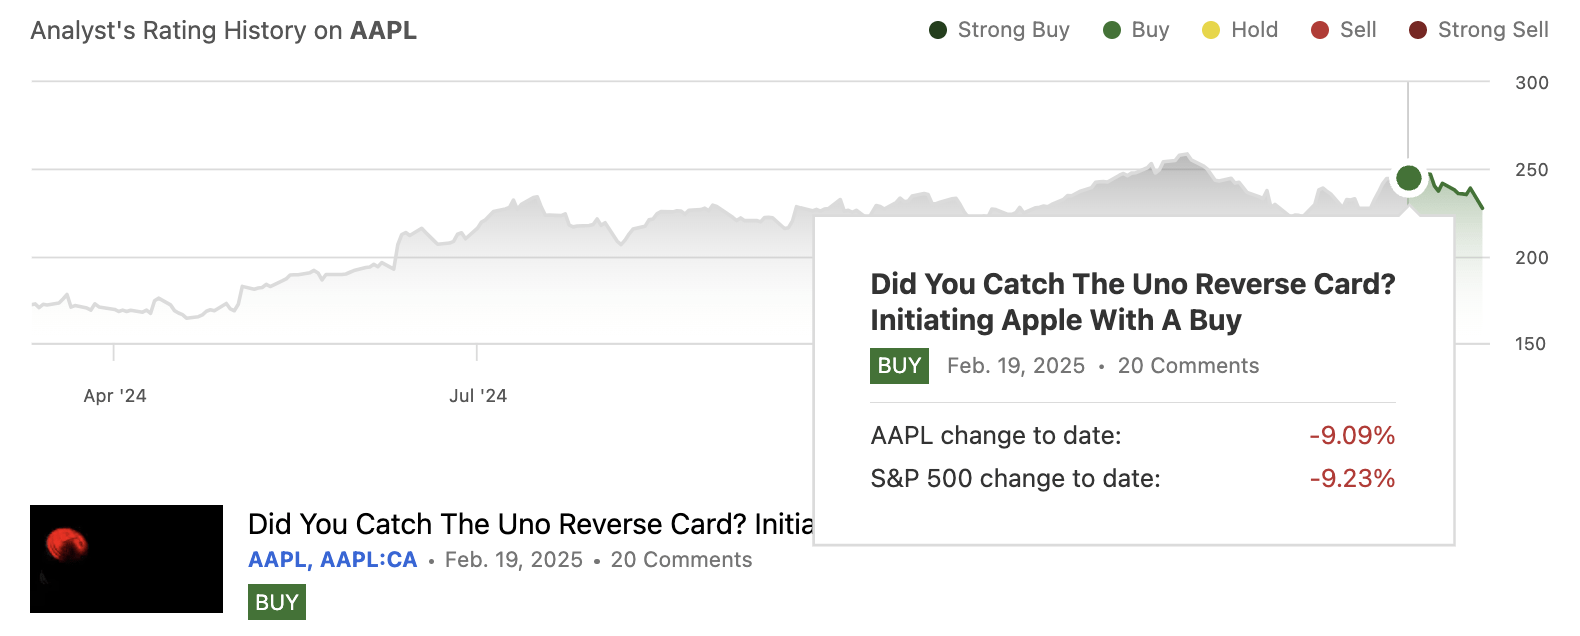Open the Uno Reverse Card article title link
Screen dimensions: 1580x636
coord(530,523)
